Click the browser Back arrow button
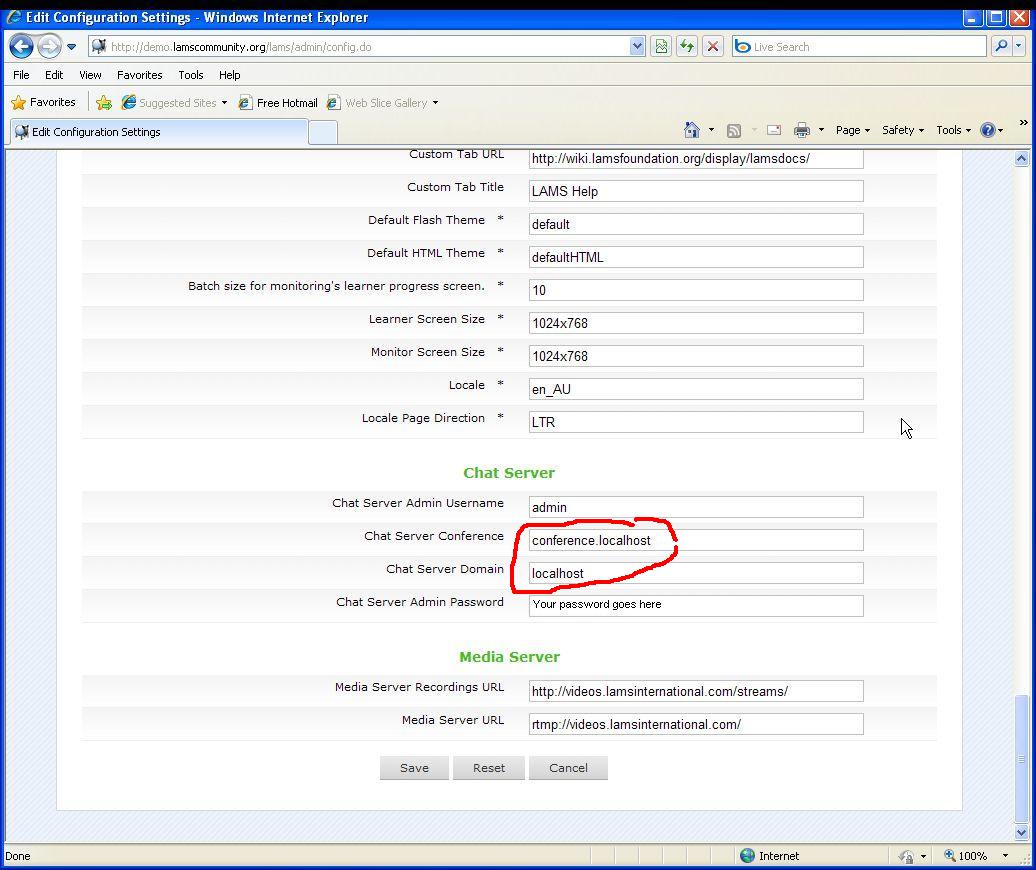The width and height of the screenshot is (1036, 870). pos(22,47)
